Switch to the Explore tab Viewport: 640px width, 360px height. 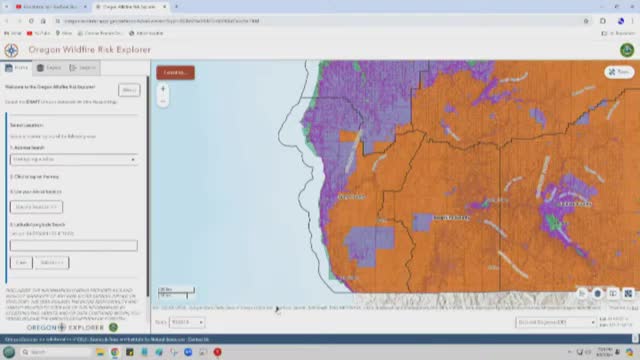tap(49, 68)
